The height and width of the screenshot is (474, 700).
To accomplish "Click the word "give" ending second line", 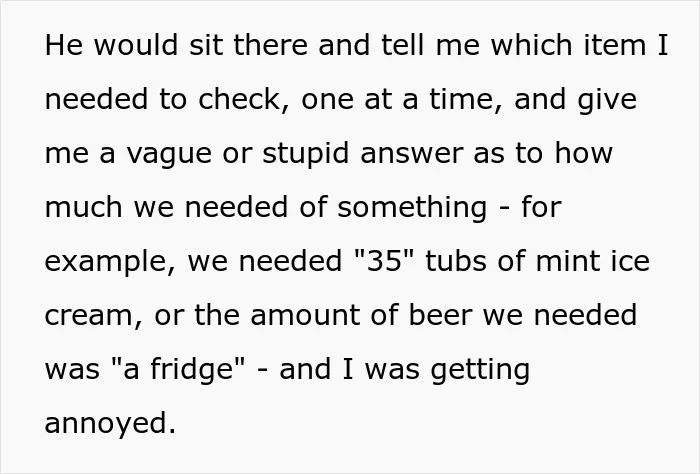I will pos(607,100).
